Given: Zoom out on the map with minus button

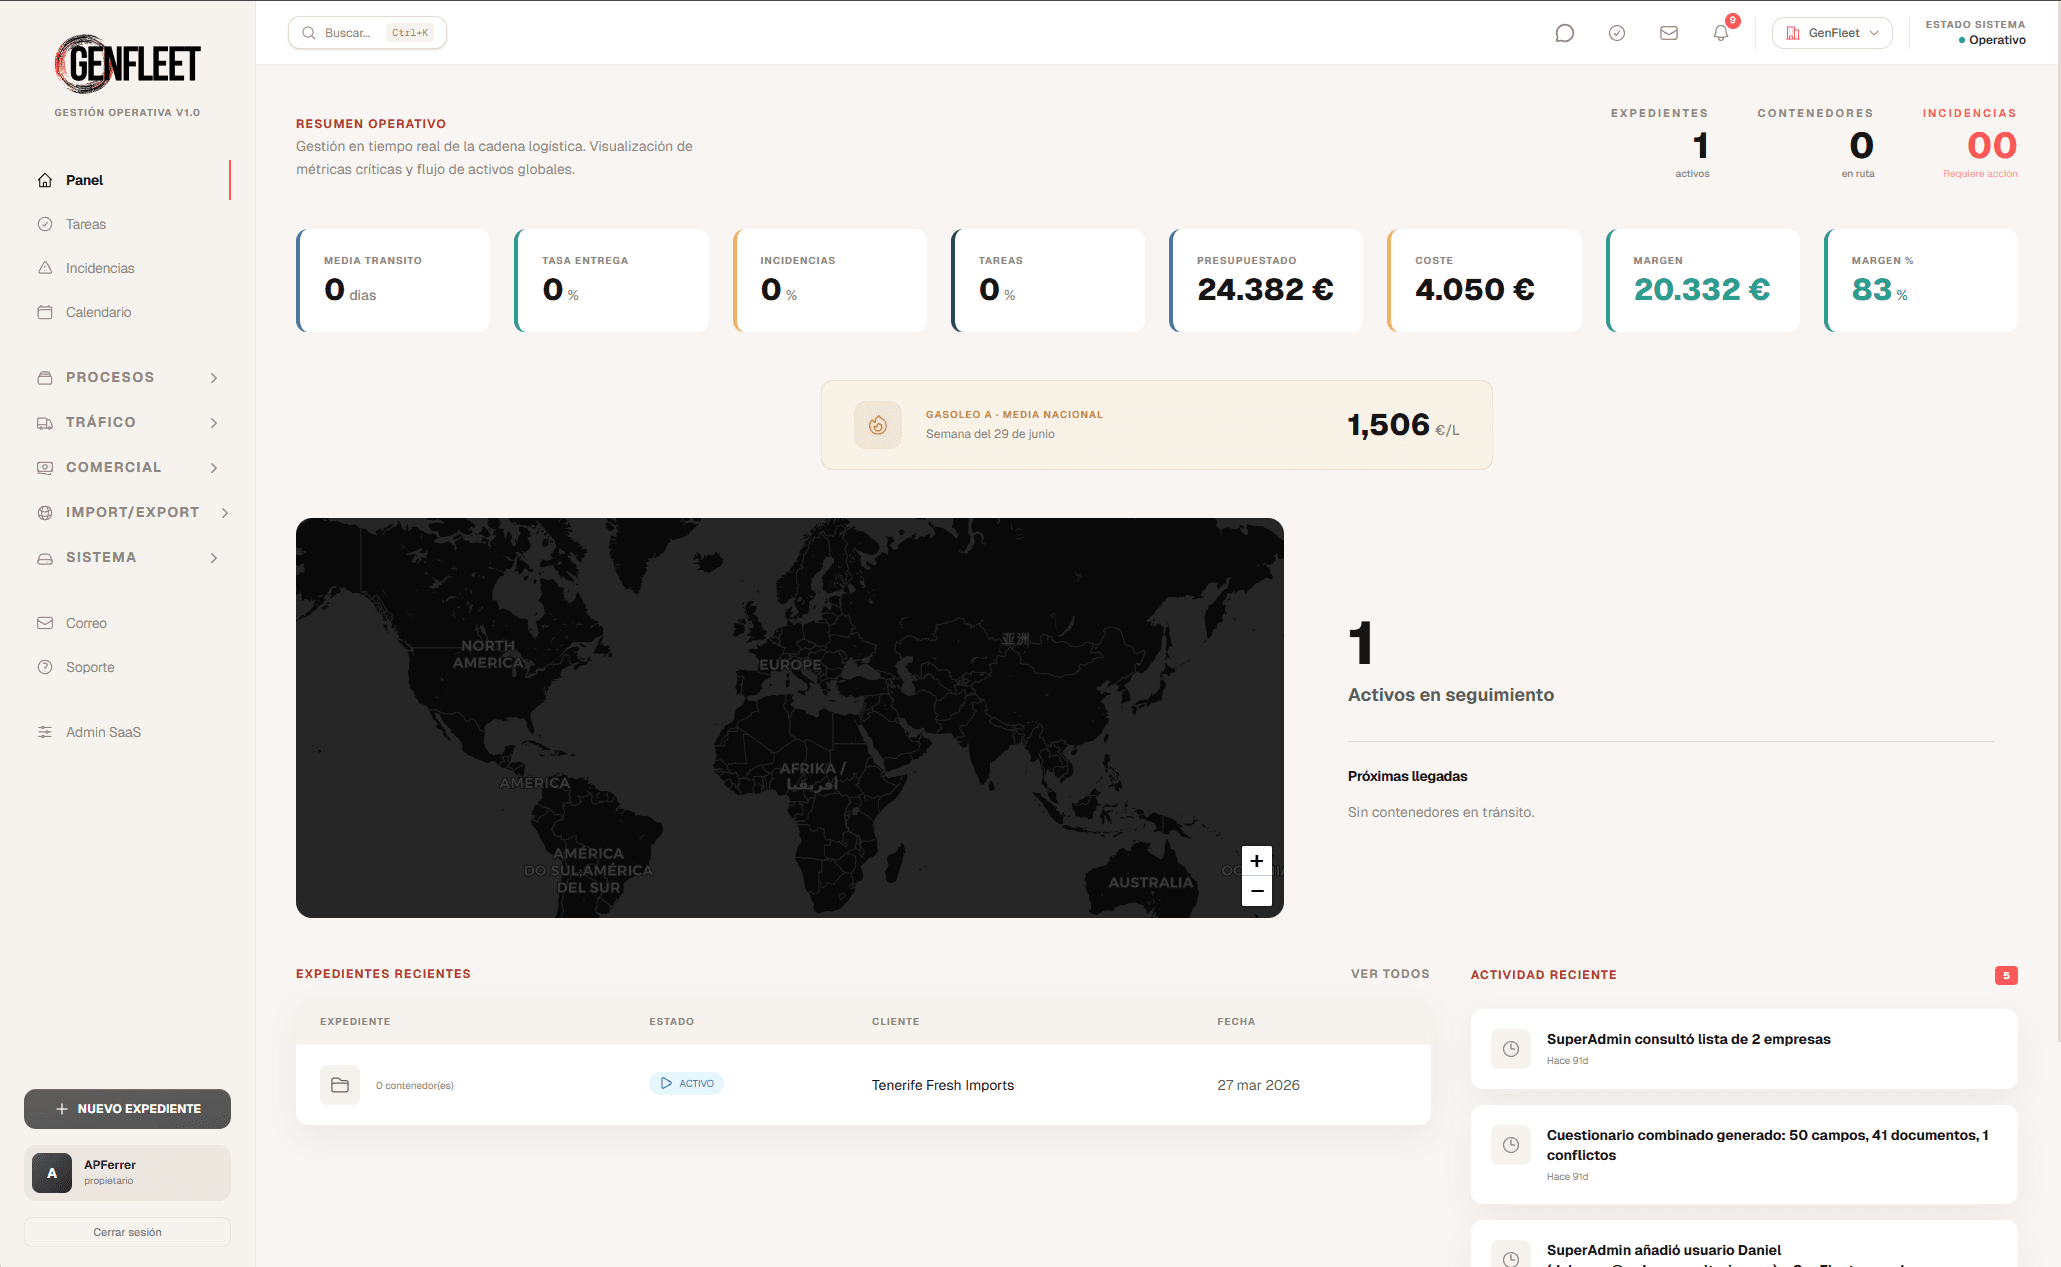Looking at the screenshot, I should (1257, 891).
